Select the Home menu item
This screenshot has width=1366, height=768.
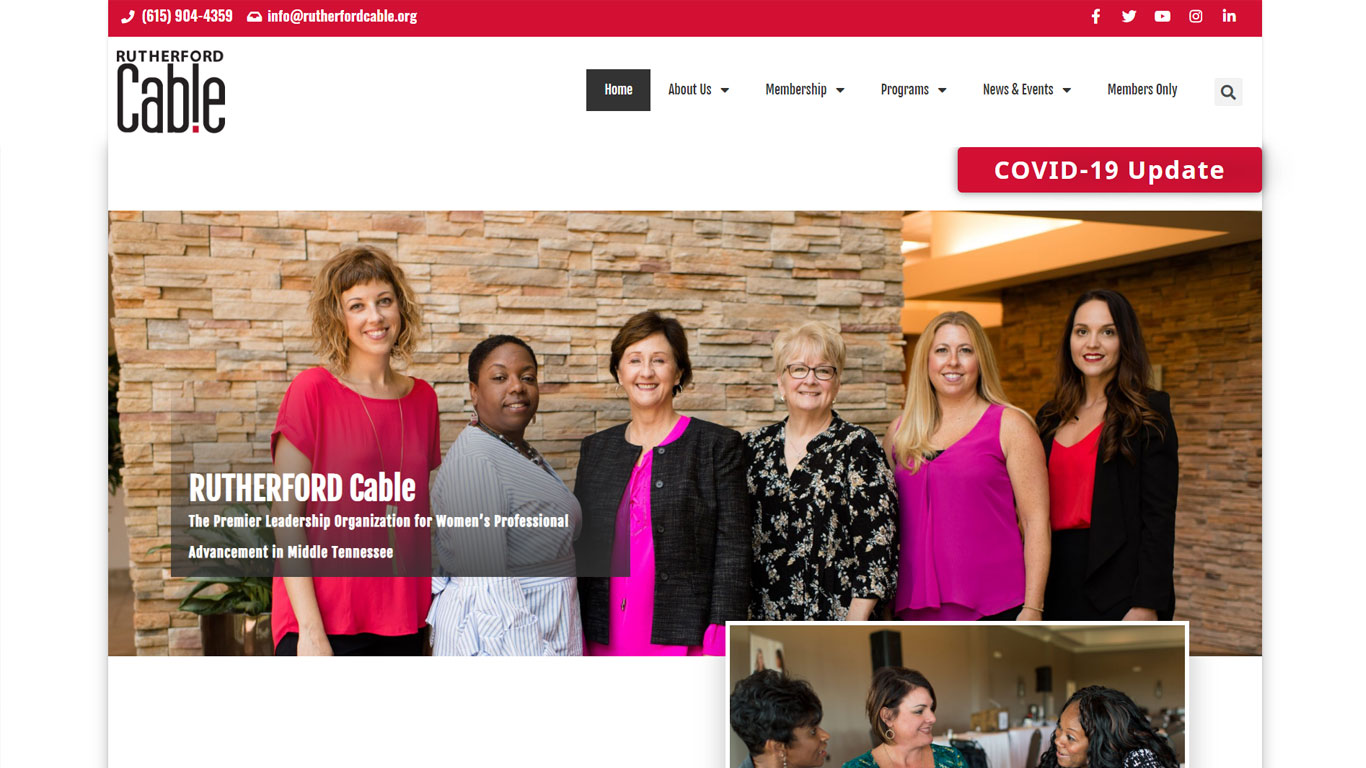pos(618,90)
